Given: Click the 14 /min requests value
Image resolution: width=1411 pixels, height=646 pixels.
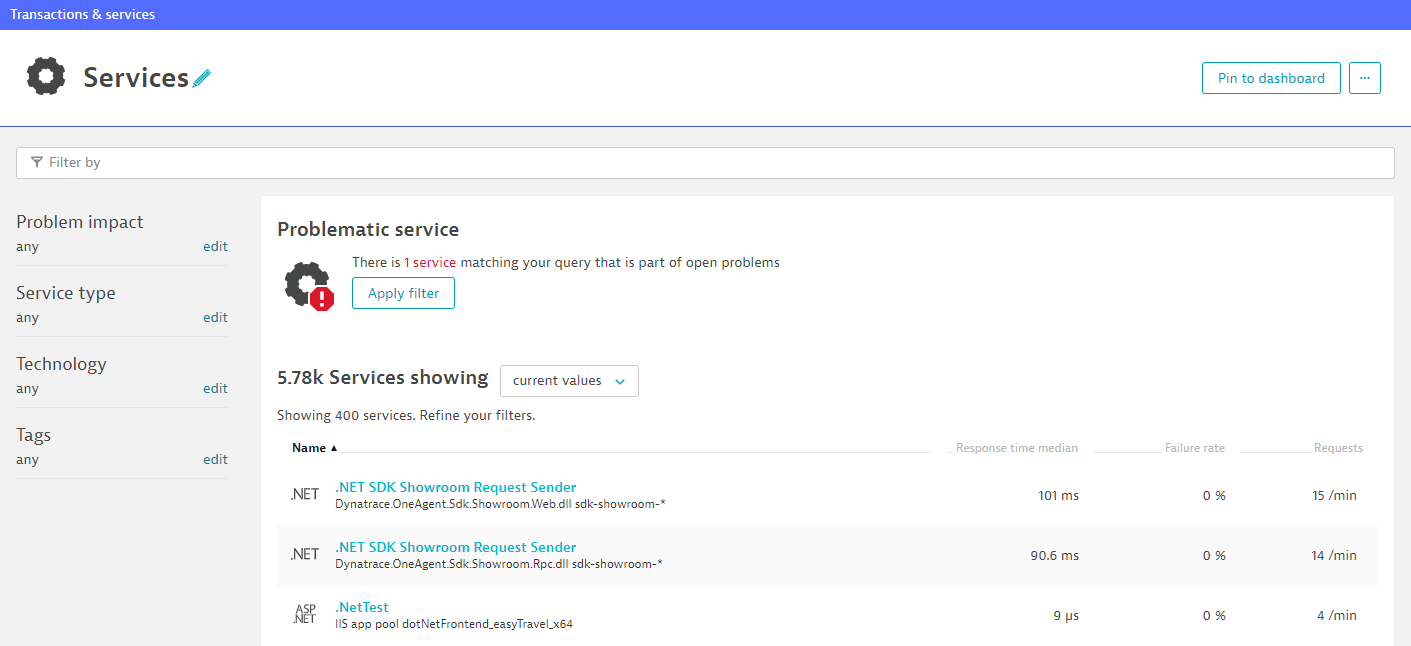Looking at the screenshot, I should [x=1334, y=555].
